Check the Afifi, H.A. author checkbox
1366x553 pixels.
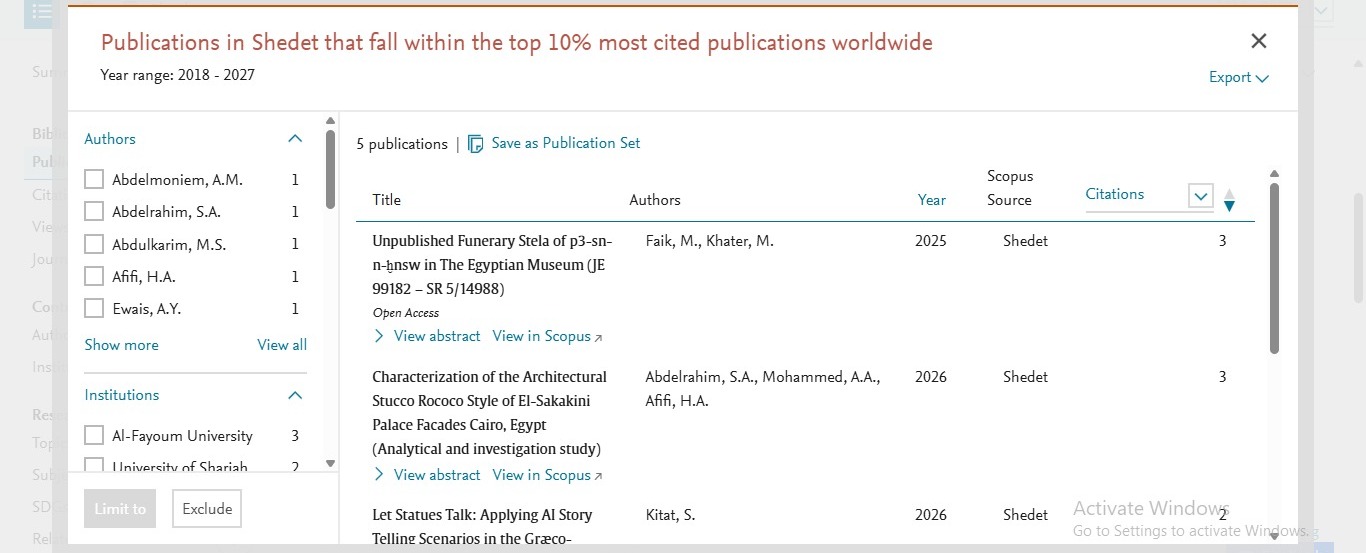[94, 276]
